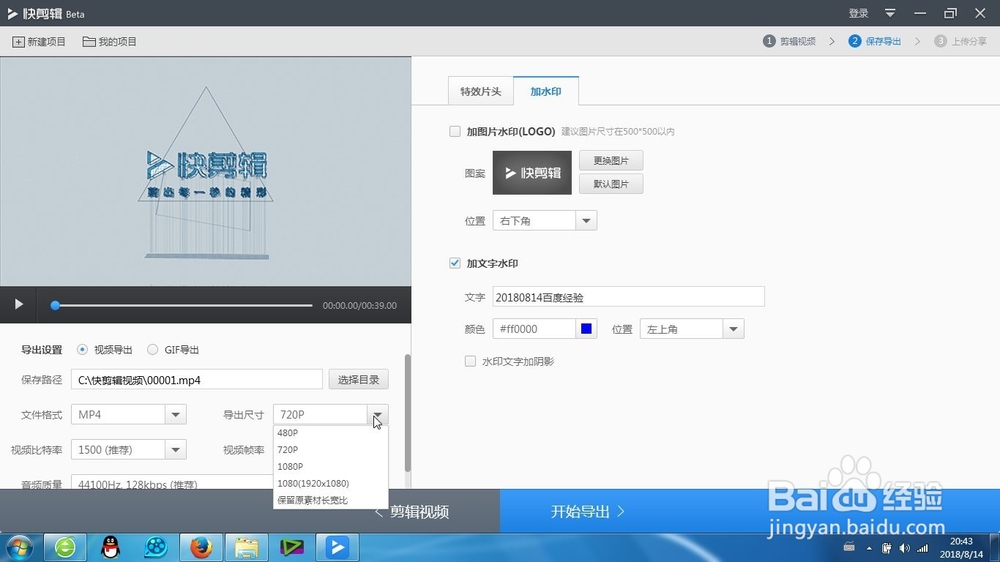Click the volume speaker tray icon

coord(904,548)
